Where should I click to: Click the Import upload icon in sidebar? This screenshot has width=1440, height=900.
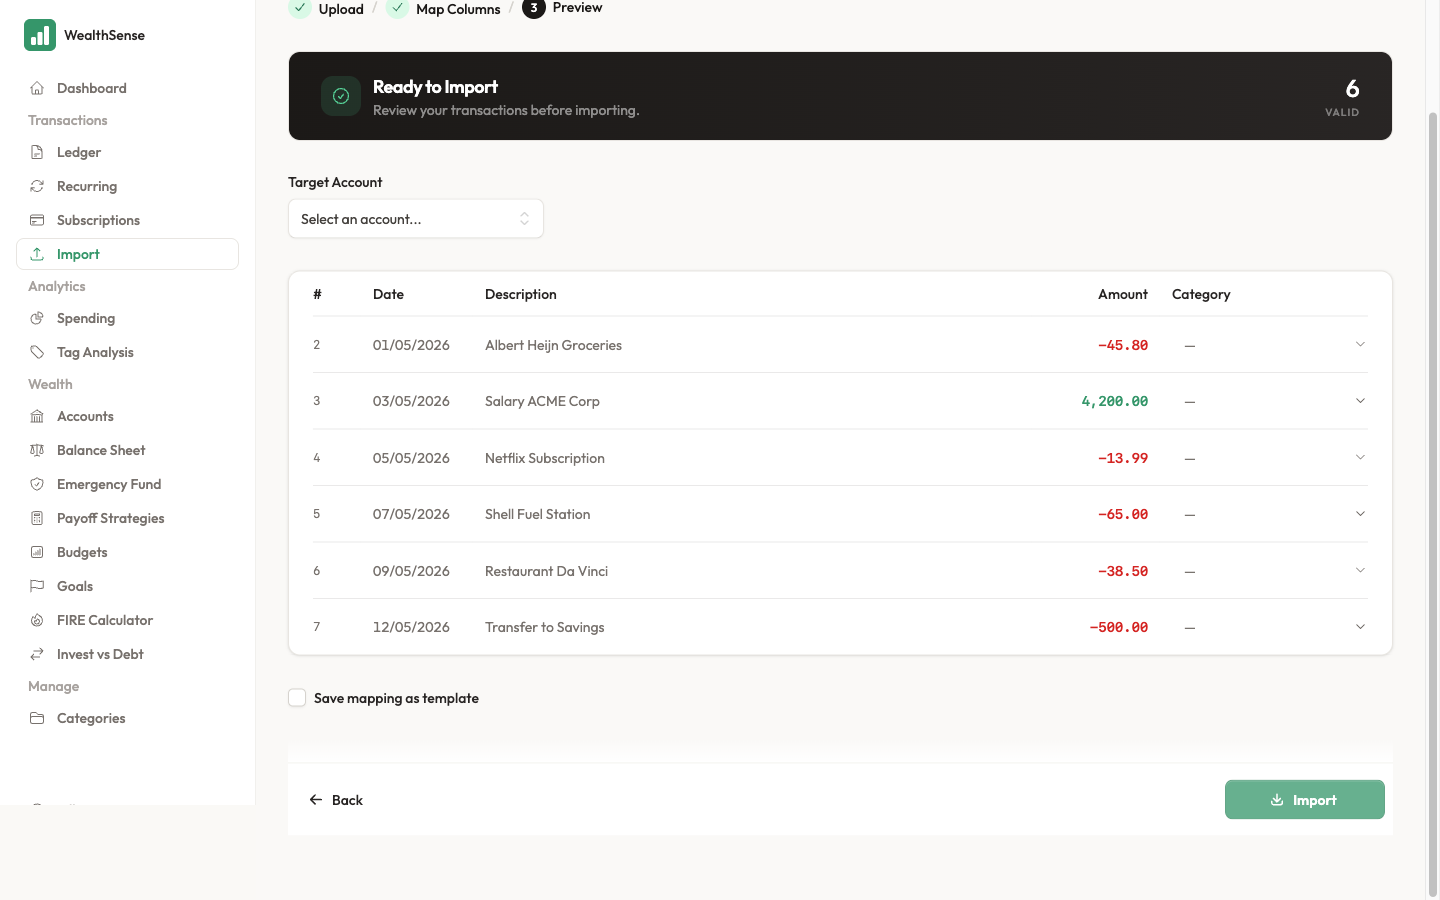click(37, 254)
